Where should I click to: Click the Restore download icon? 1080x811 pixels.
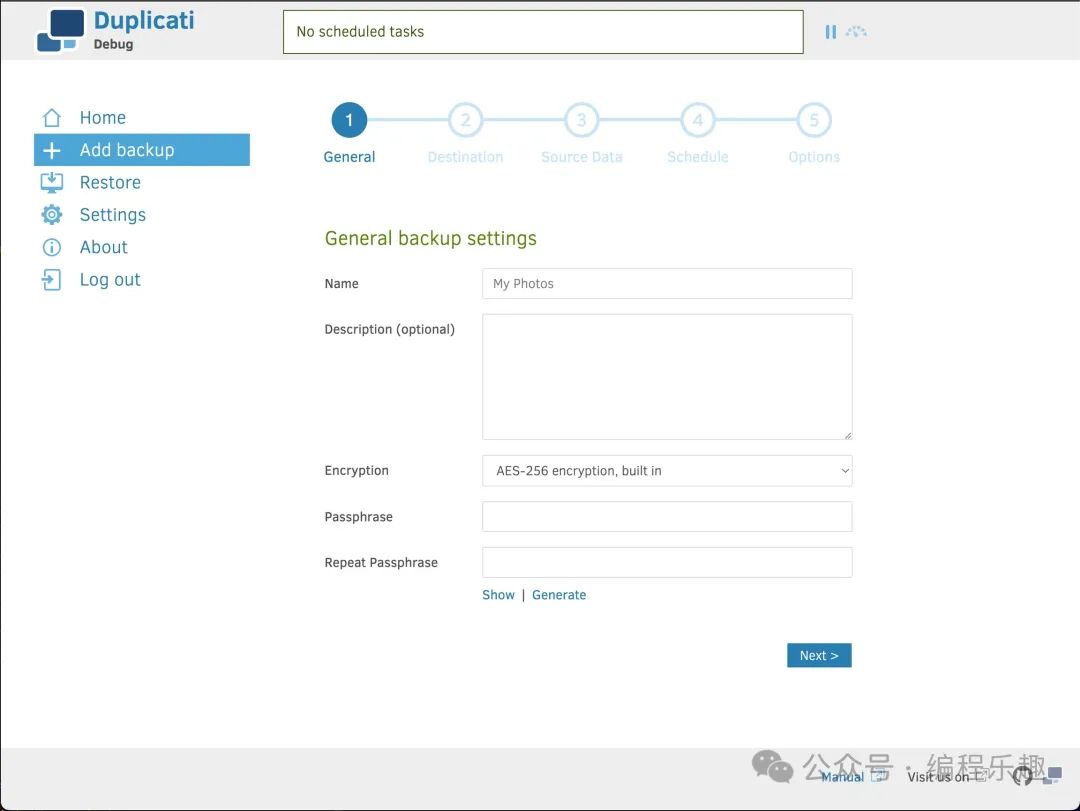(x=52, y=183)
